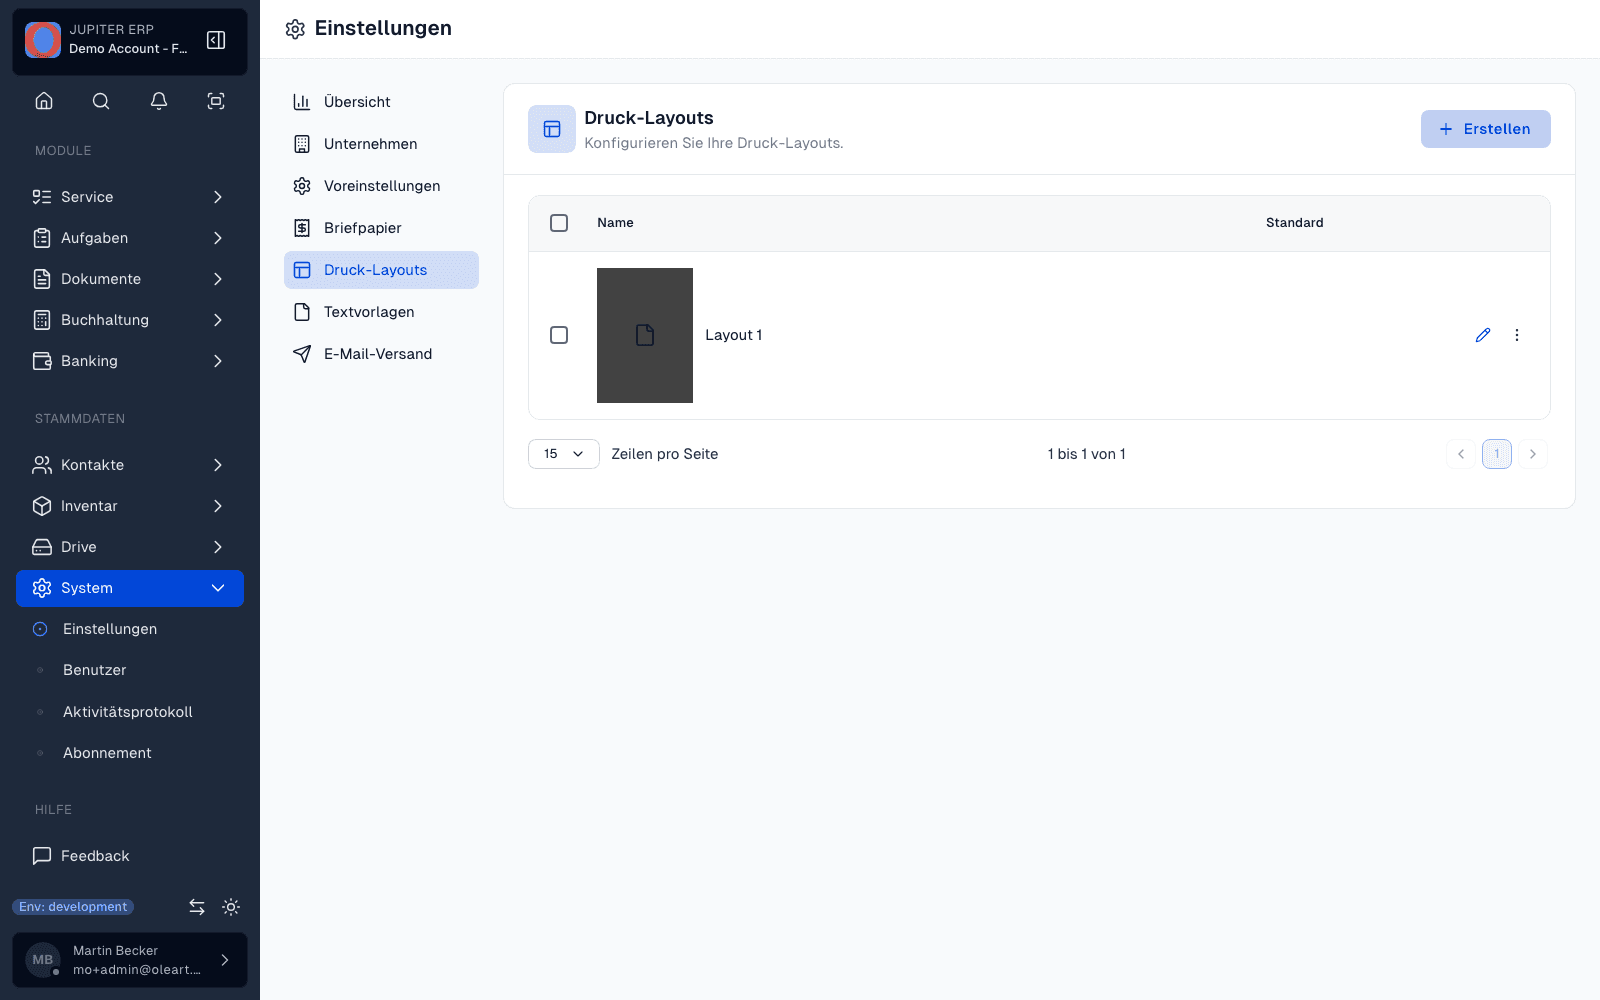Select page 1 in pagination
Viewport: 1600px width, 1000px height.
point(1497,454)
